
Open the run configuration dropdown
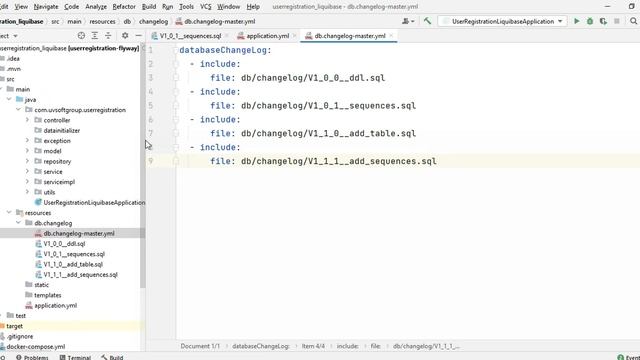tap(502, 21)
